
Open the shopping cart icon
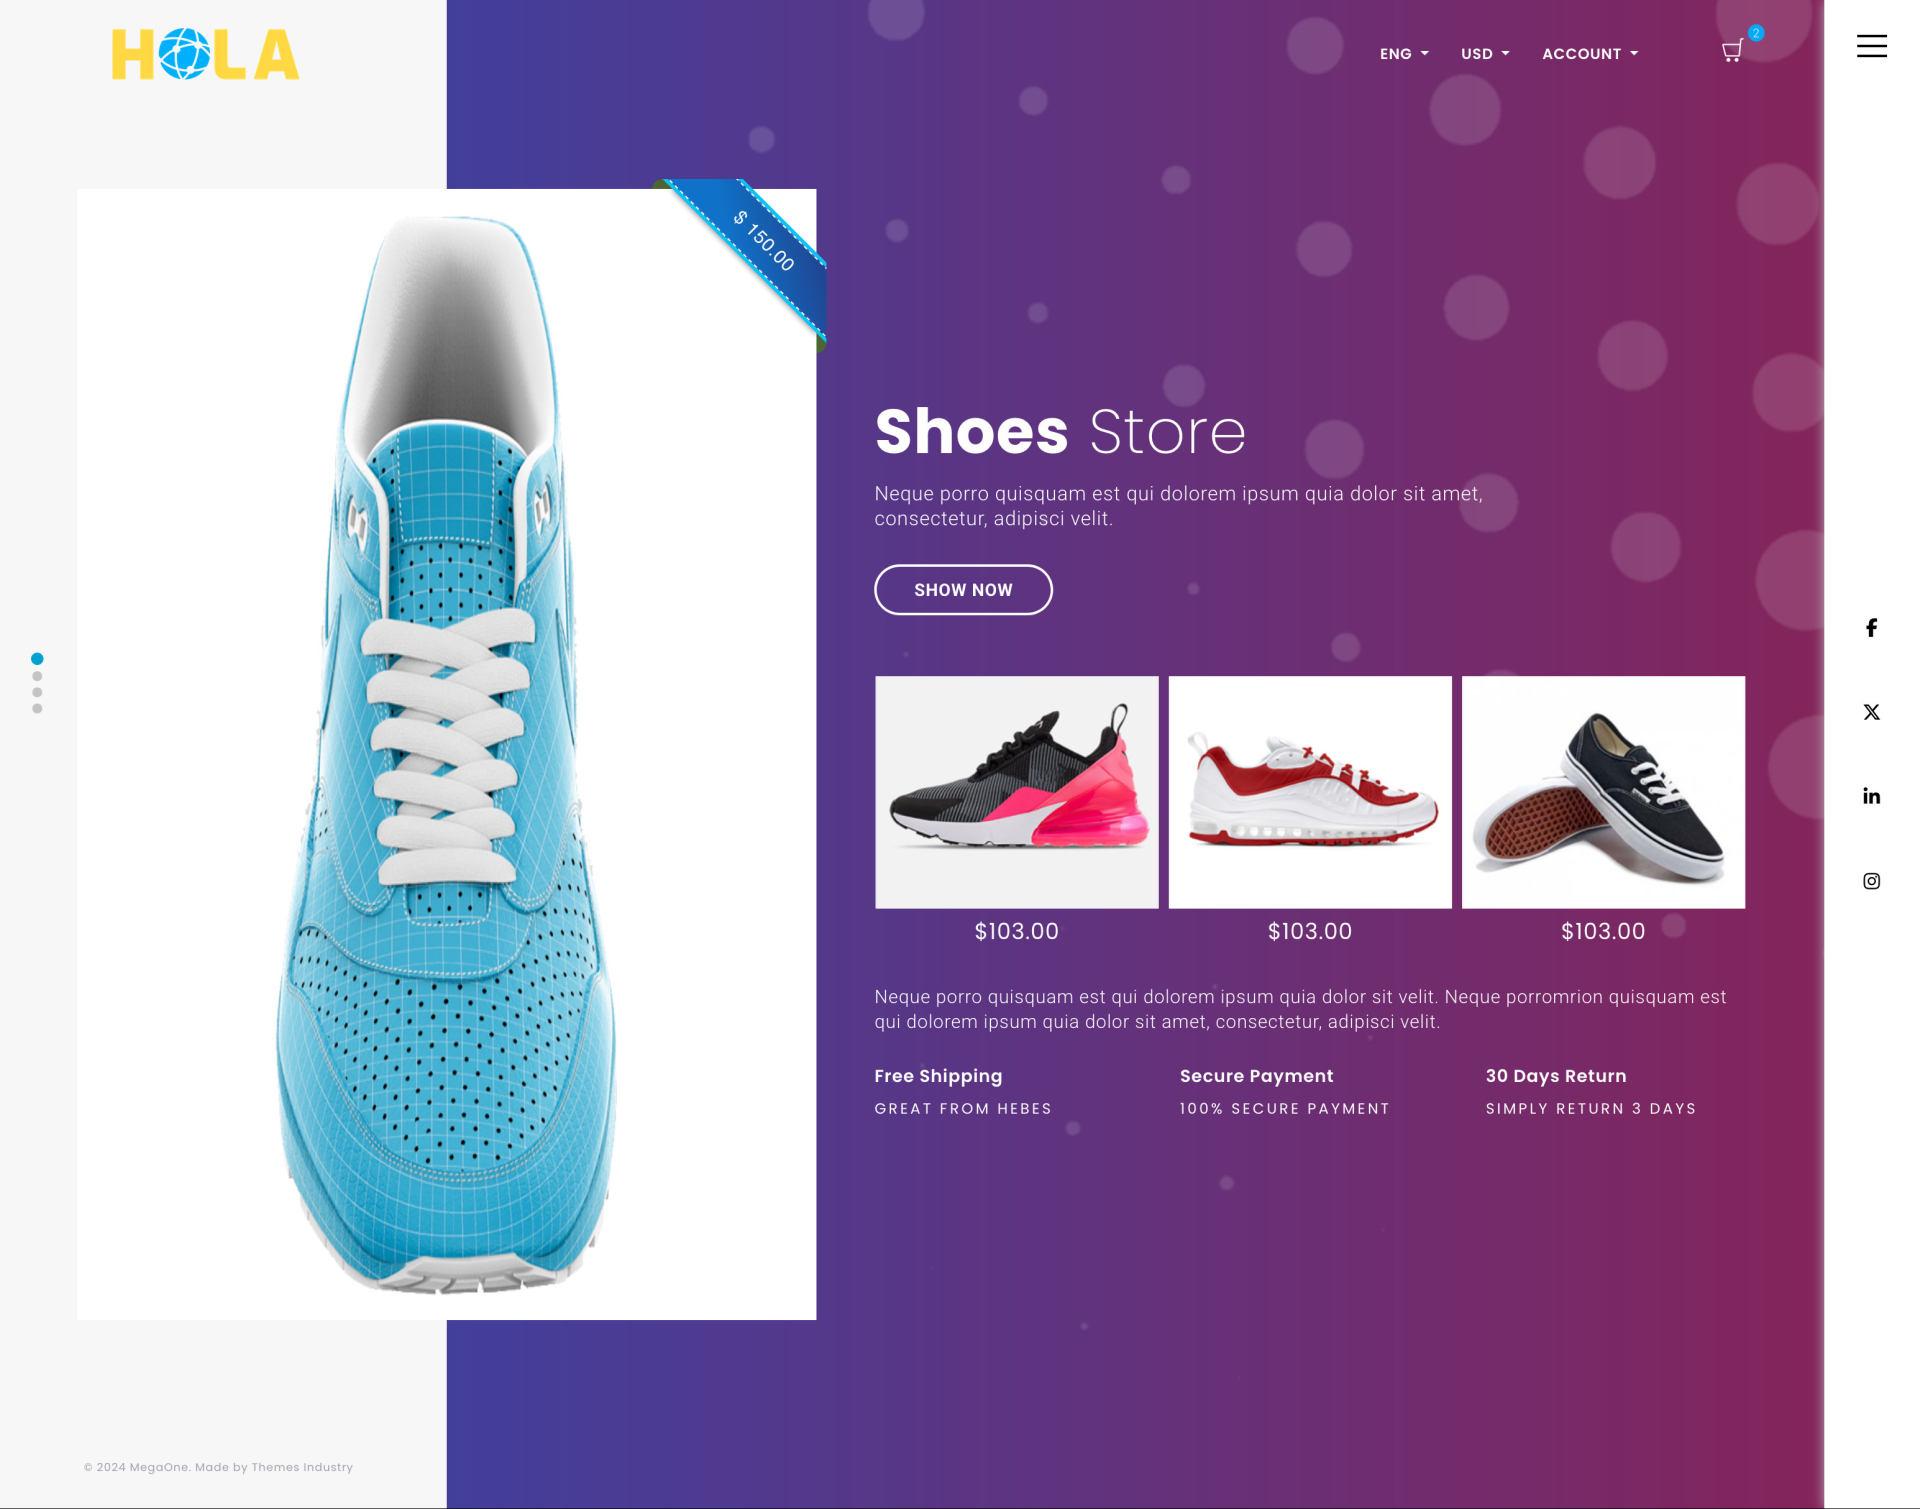1732,52
